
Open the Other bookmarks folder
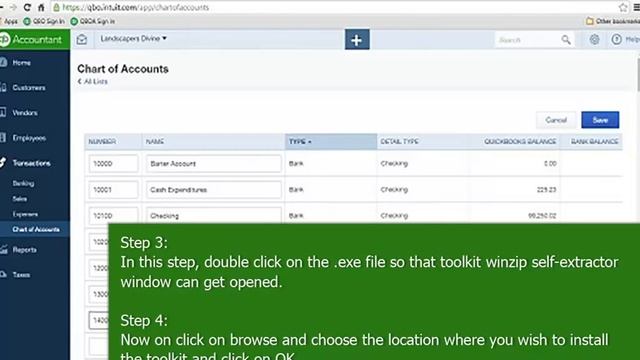tap(613, 21)
